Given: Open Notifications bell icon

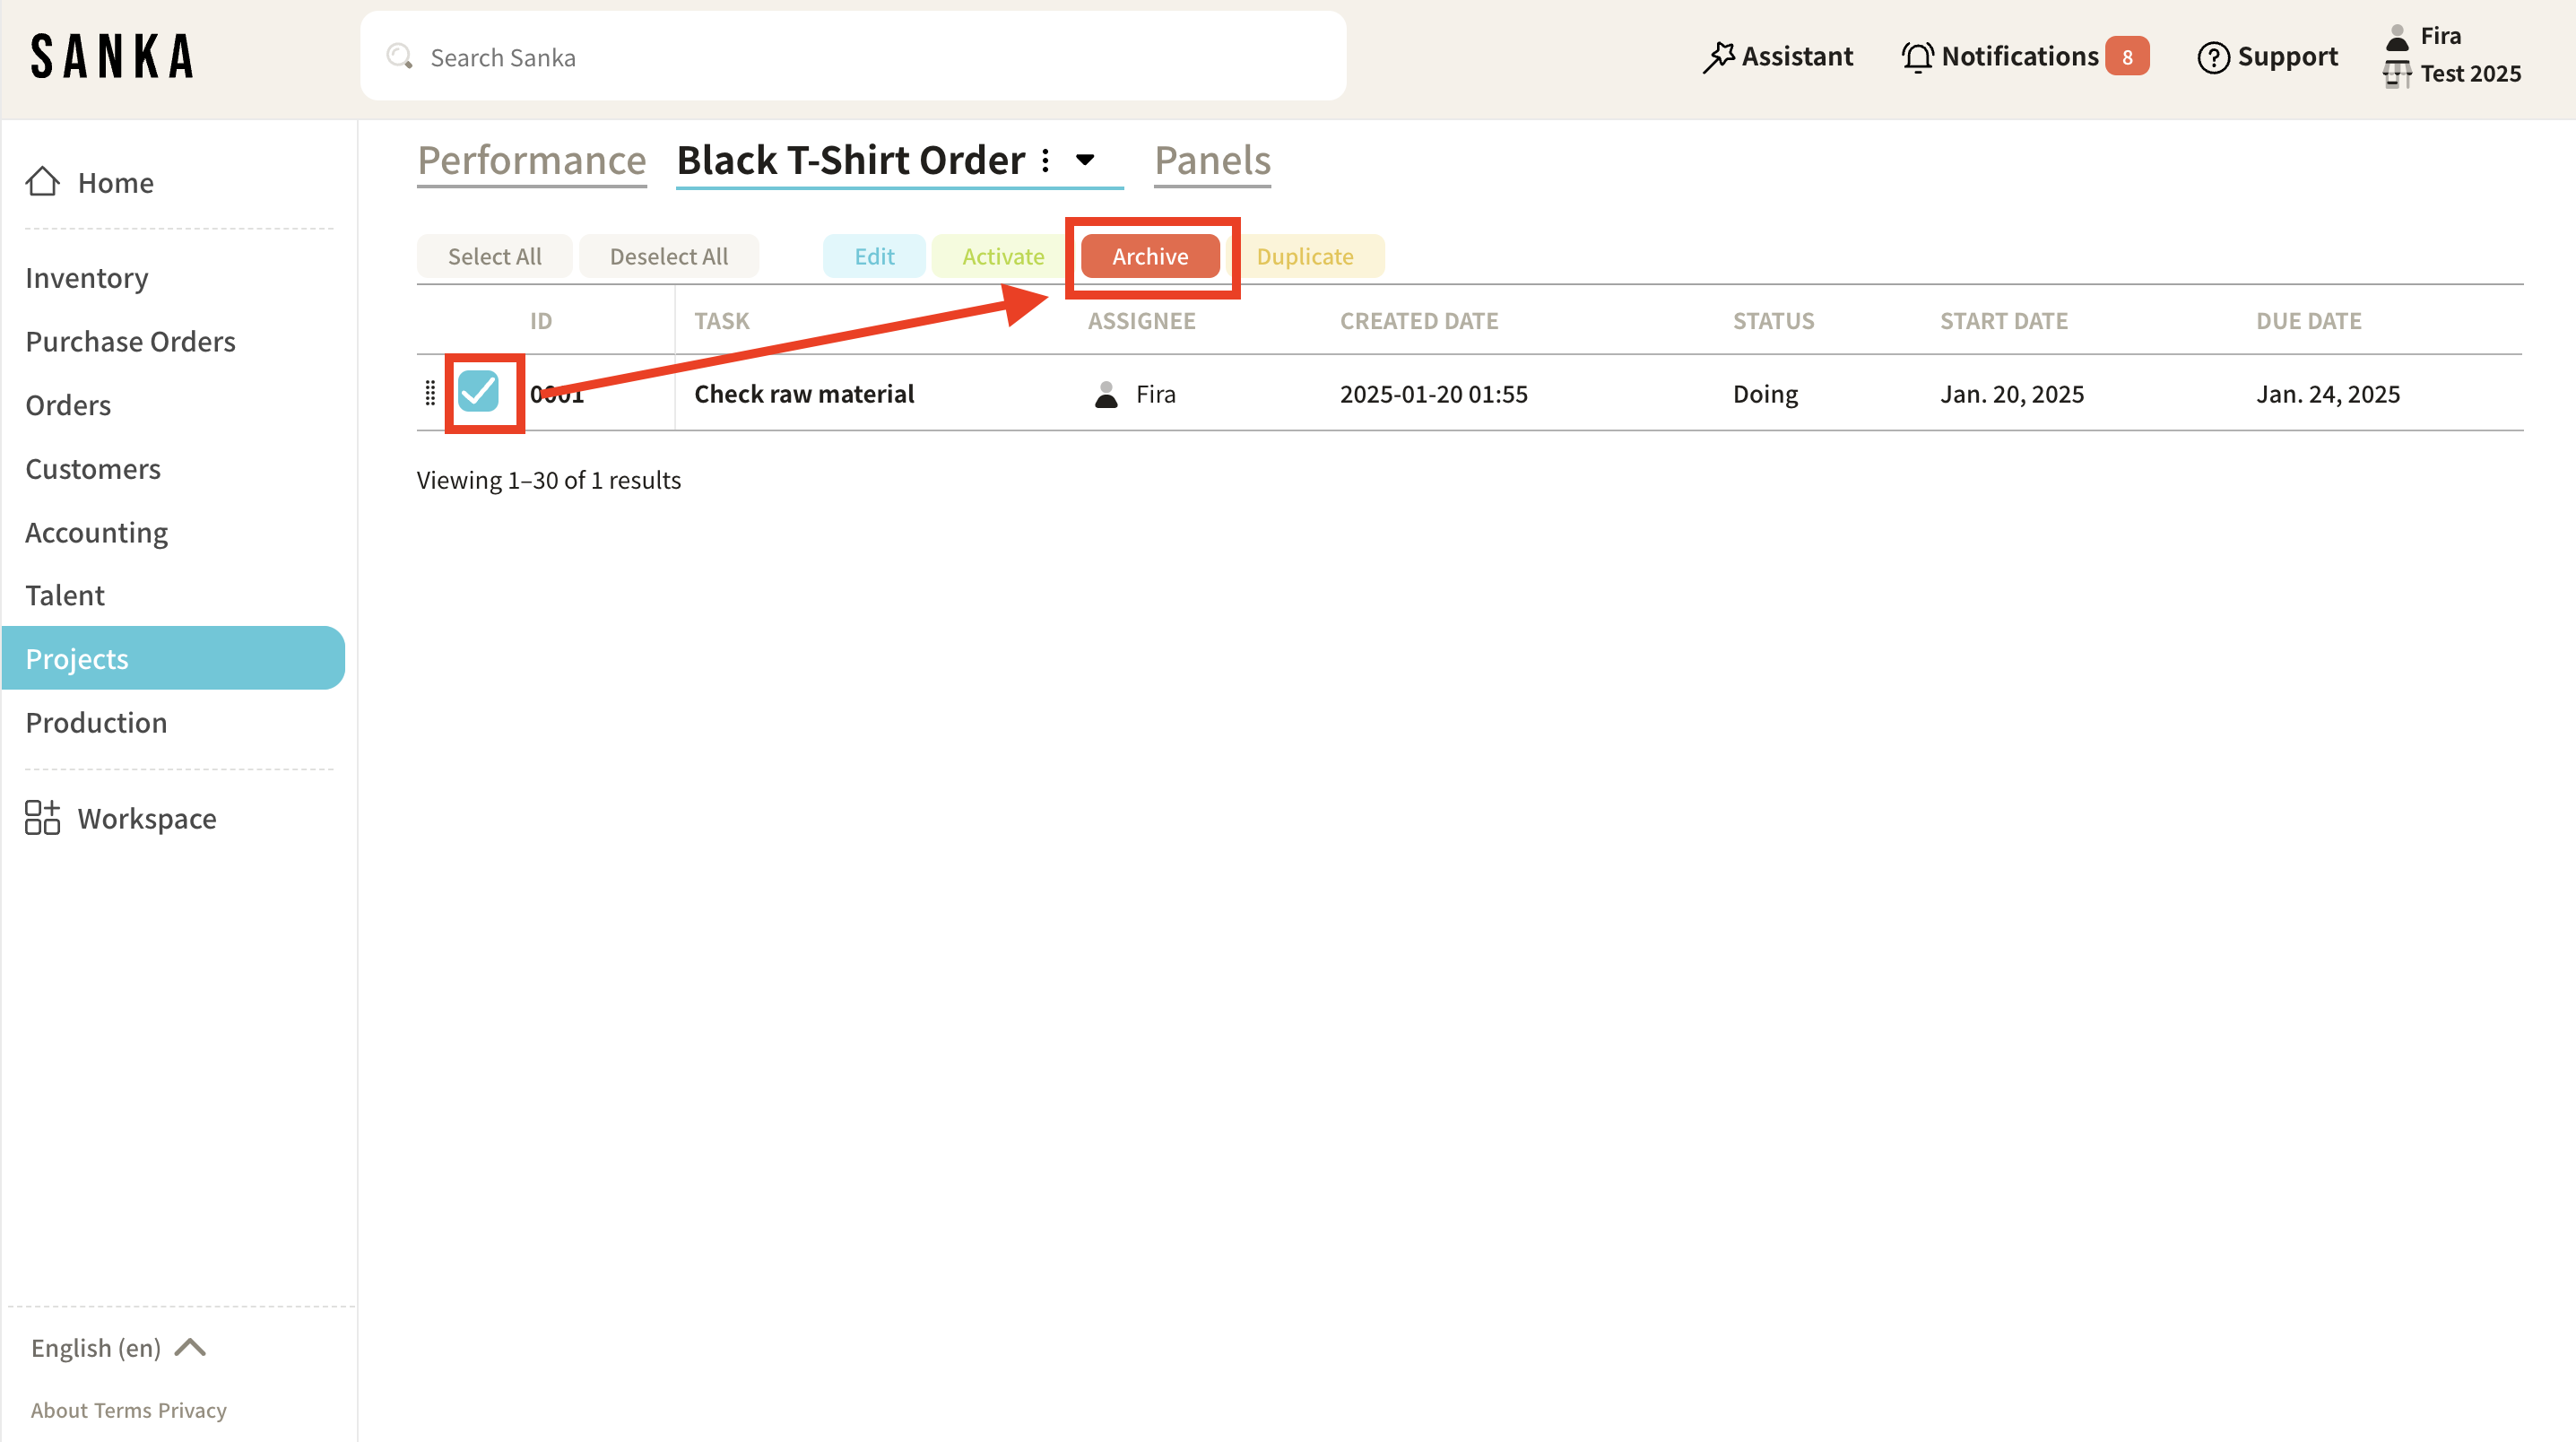Looking at the screenshot, I should 1917,57.
